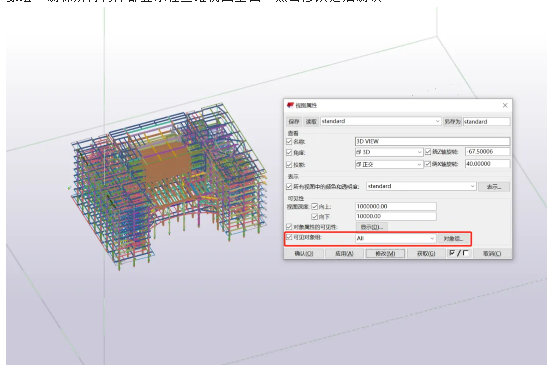The image size is (556, 372).
Task: Toggle the 投影 checkbox
Action: (289, 165)
